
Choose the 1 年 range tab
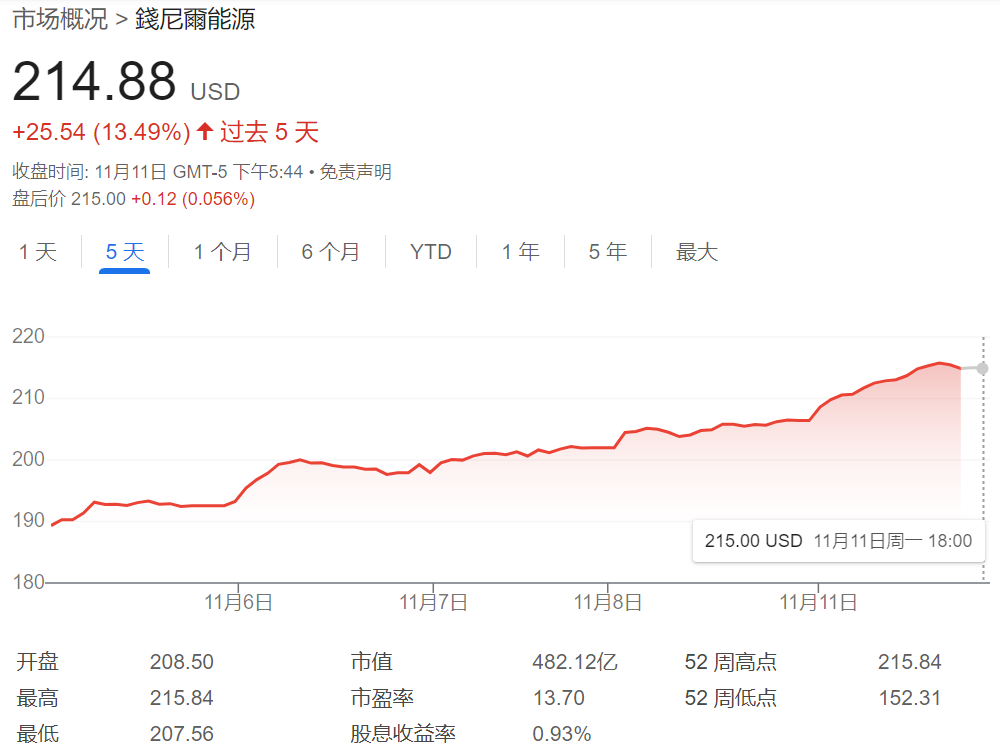pyautogui.click(x=520, y=252)
